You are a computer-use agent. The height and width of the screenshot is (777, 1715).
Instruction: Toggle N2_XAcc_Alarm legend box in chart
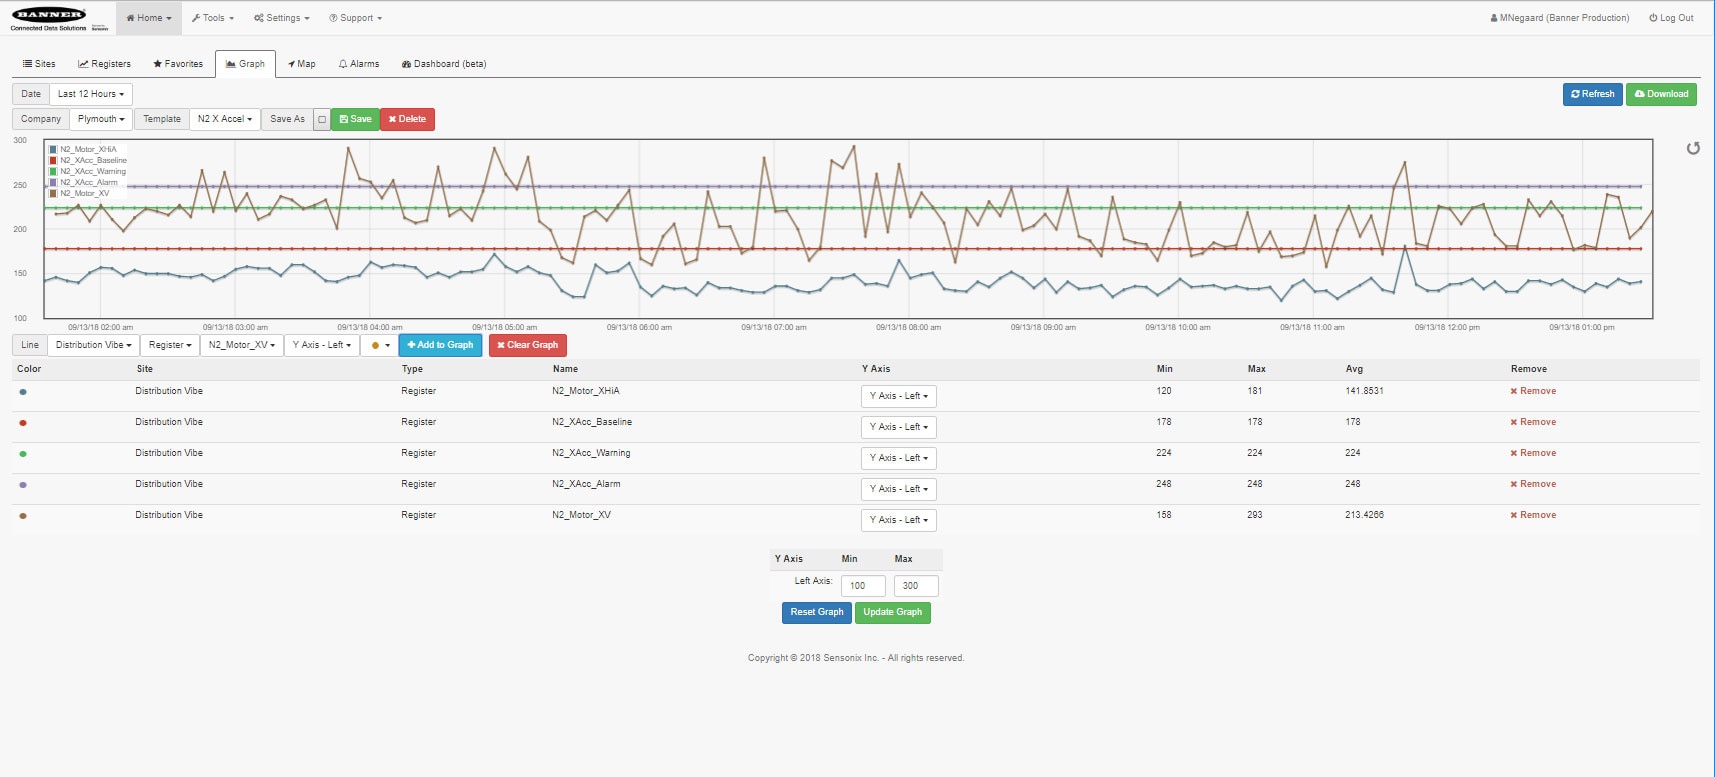pos(53,182)
